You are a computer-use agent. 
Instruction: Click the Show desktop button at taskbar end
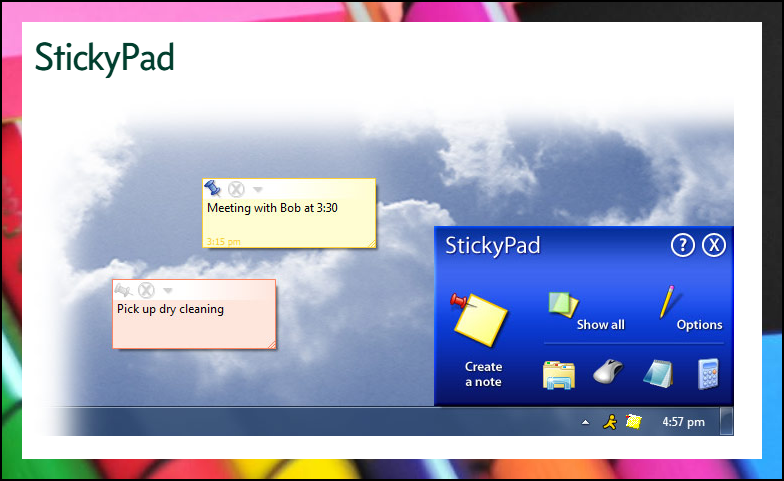[x=726, y=421]
